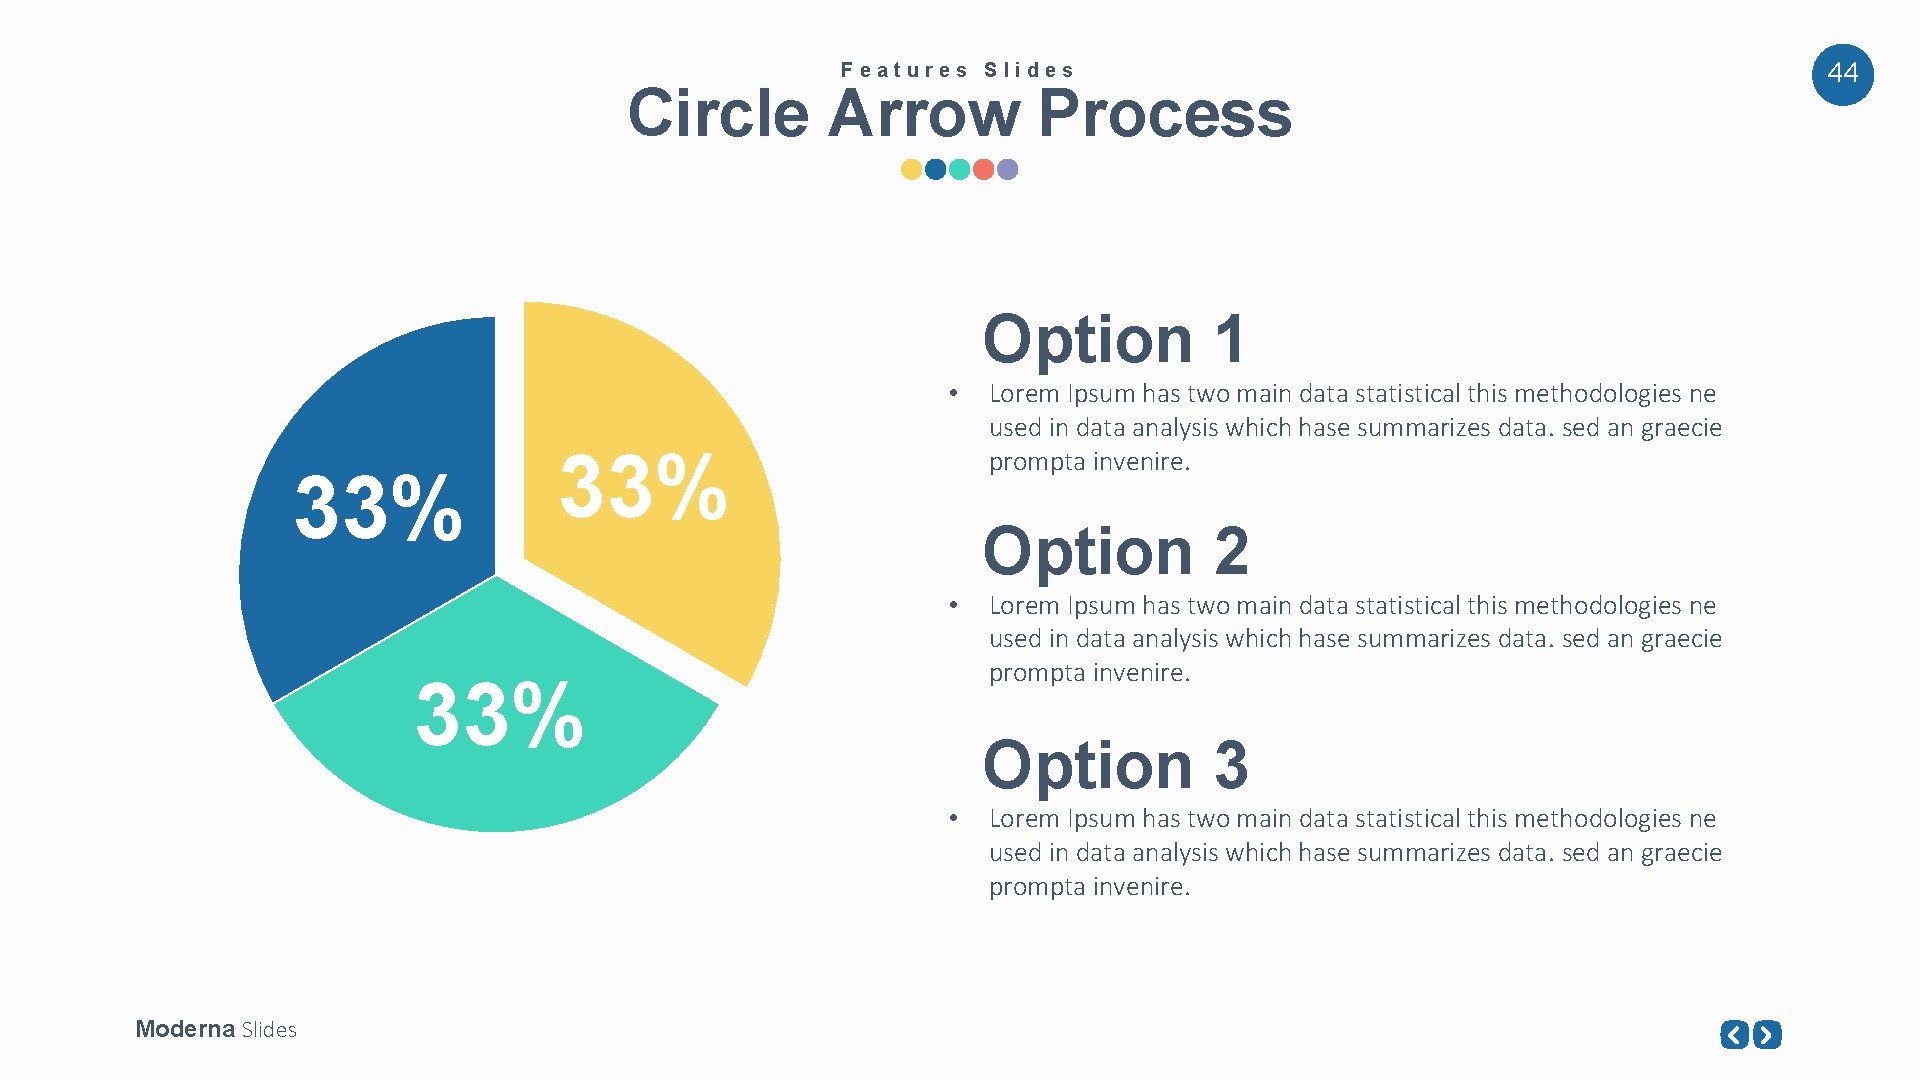The width and height of the screenshot is (1920, 1080).
Task: Click the Option 2 heading
Action: [x=1115, y=551]
